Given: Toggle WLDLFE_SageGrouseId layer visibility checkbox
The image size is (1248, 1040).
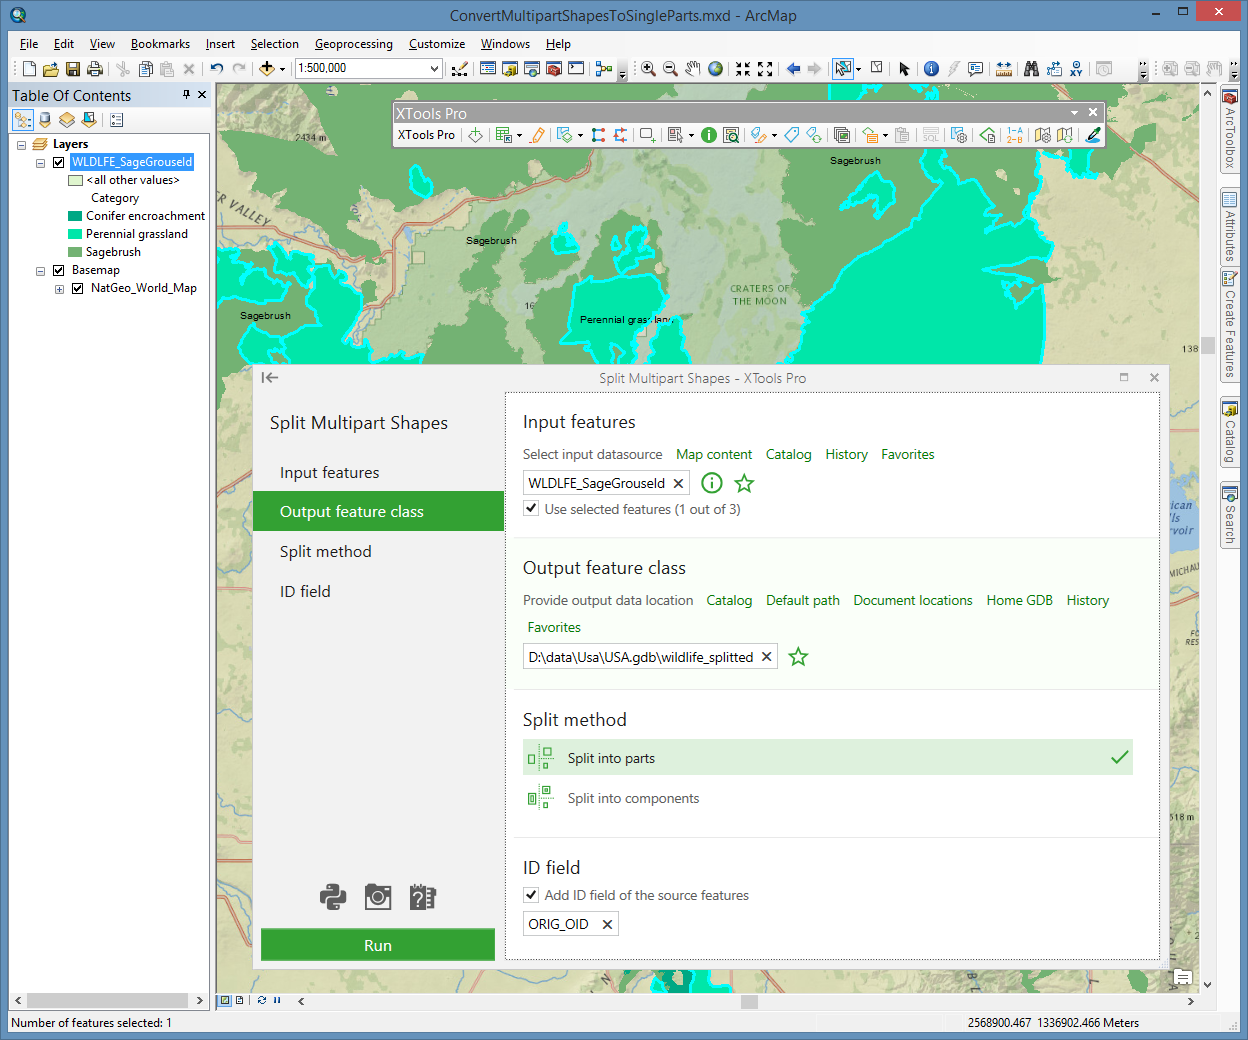Looking at the screenshot, I should point(58,162).
